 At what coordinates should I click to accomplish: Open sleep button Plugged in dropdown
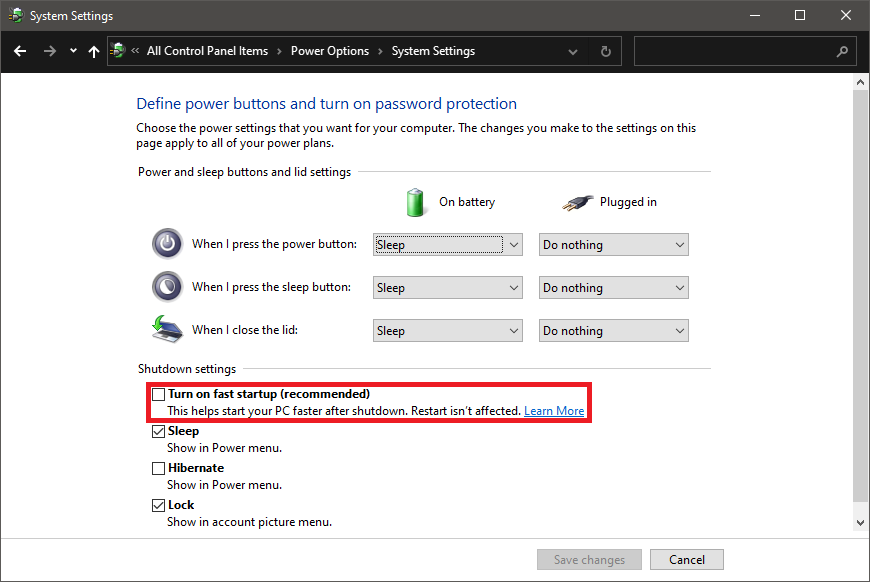pos(613,288)
